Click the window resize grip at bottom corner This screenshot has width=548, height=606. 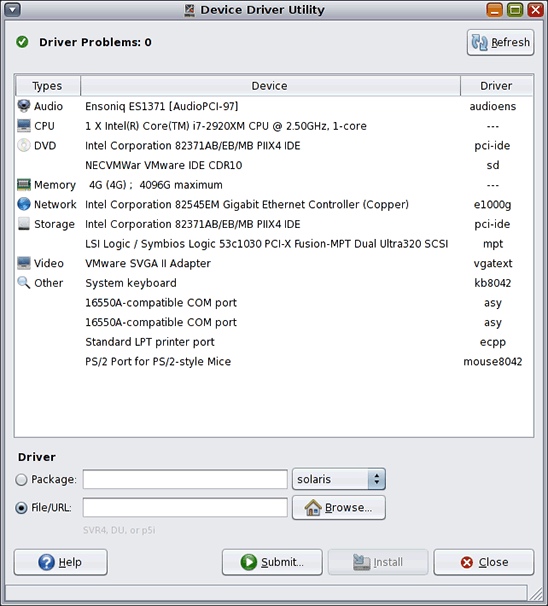tap(536, 593)
